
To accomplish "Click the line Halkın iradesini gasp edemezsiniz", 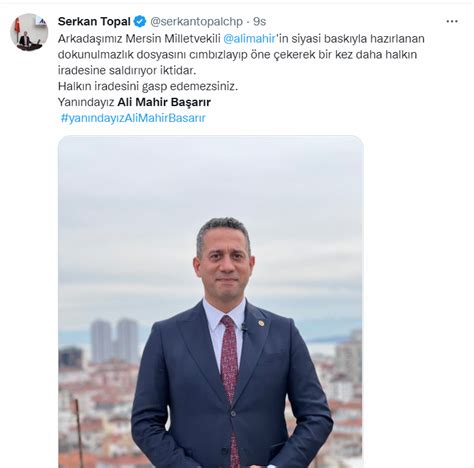I will 148,86.
